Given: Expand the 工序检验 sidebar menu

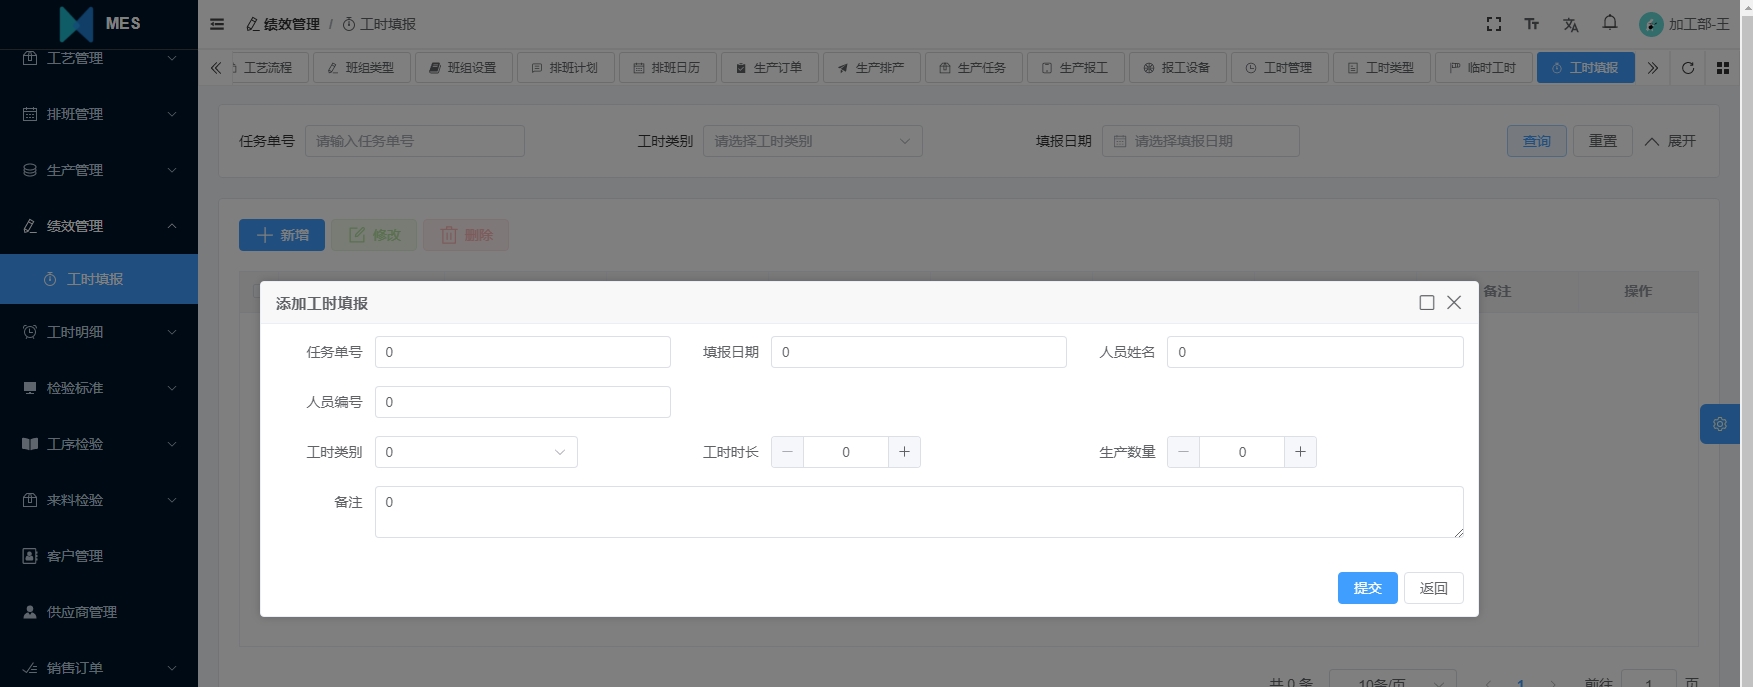Looking at the screenshot, I should tap(99, 444).
